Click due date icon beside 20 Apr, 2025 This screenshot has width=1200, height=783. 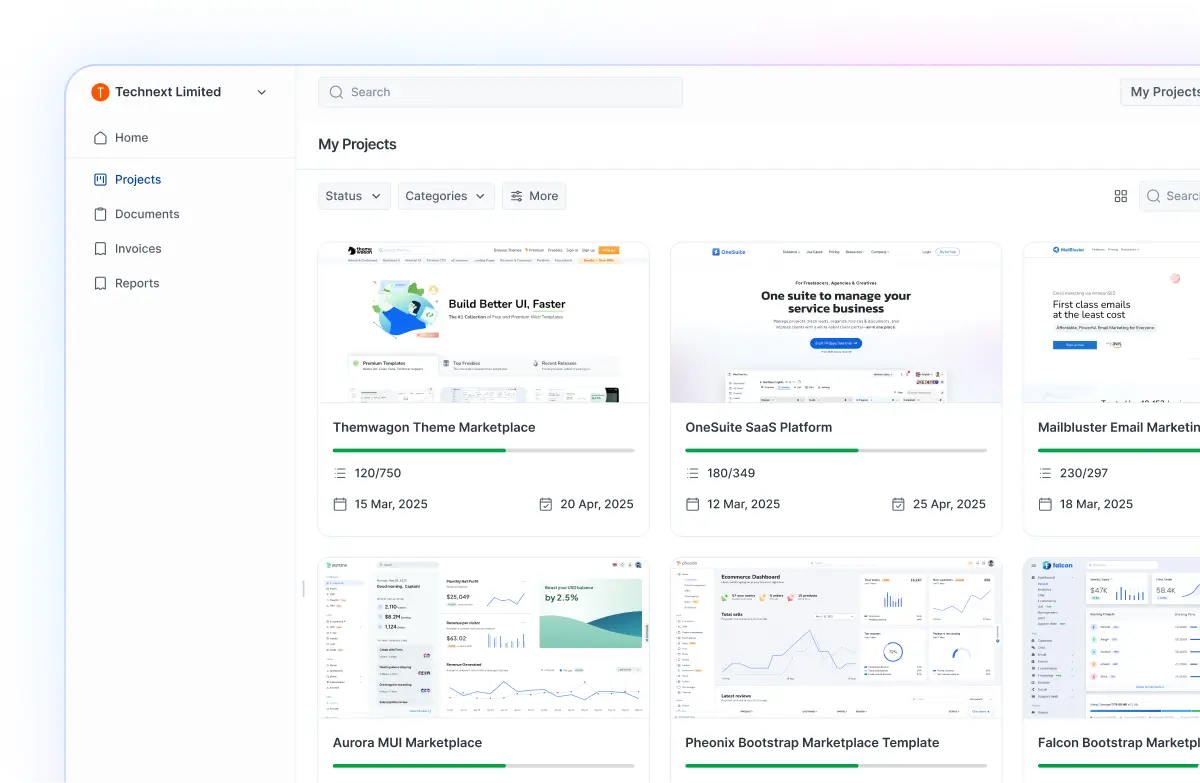pos(545,504)
